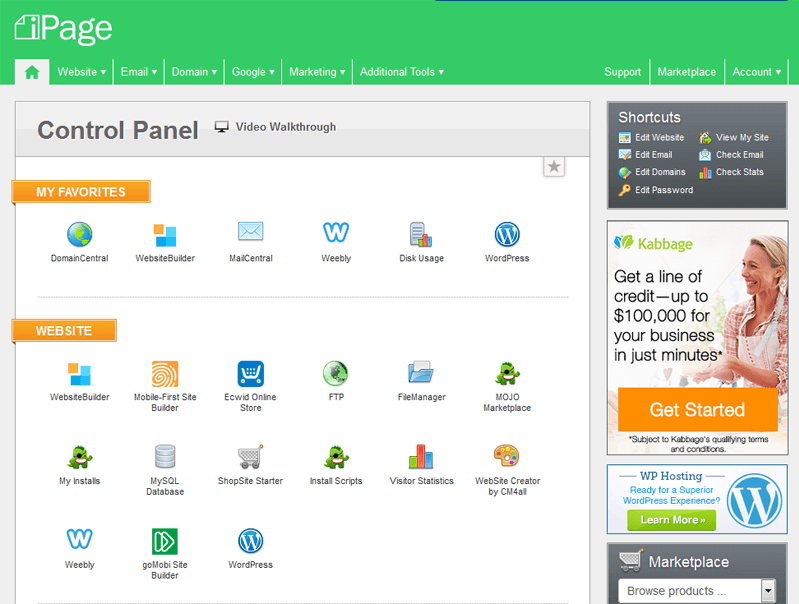Expand the Website menu
The height and width of the screenshot is (604, 799).
point(82,72)
